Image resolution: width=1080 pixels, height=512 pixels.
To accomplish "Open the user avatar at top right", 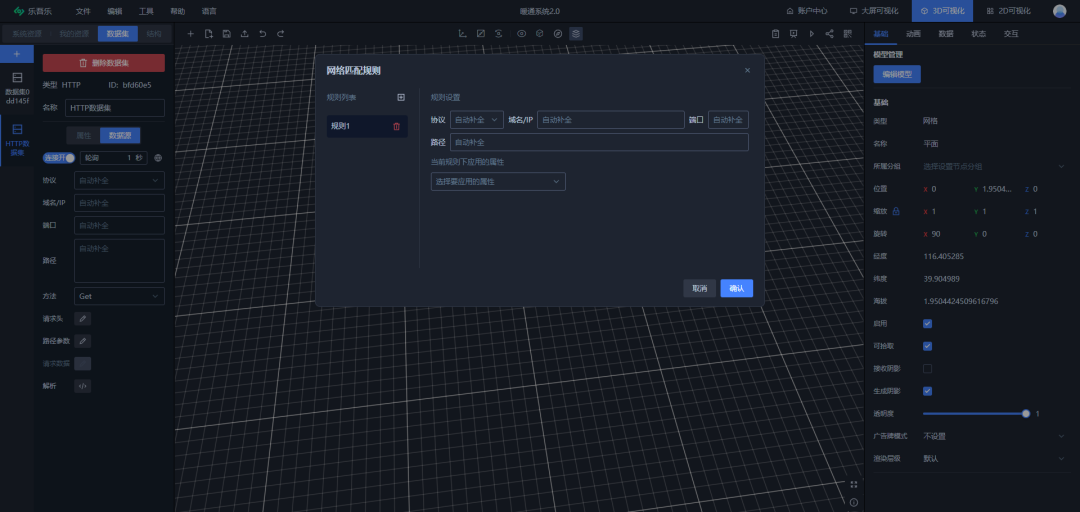I will pyautogui.click(x=1059, y=11).
